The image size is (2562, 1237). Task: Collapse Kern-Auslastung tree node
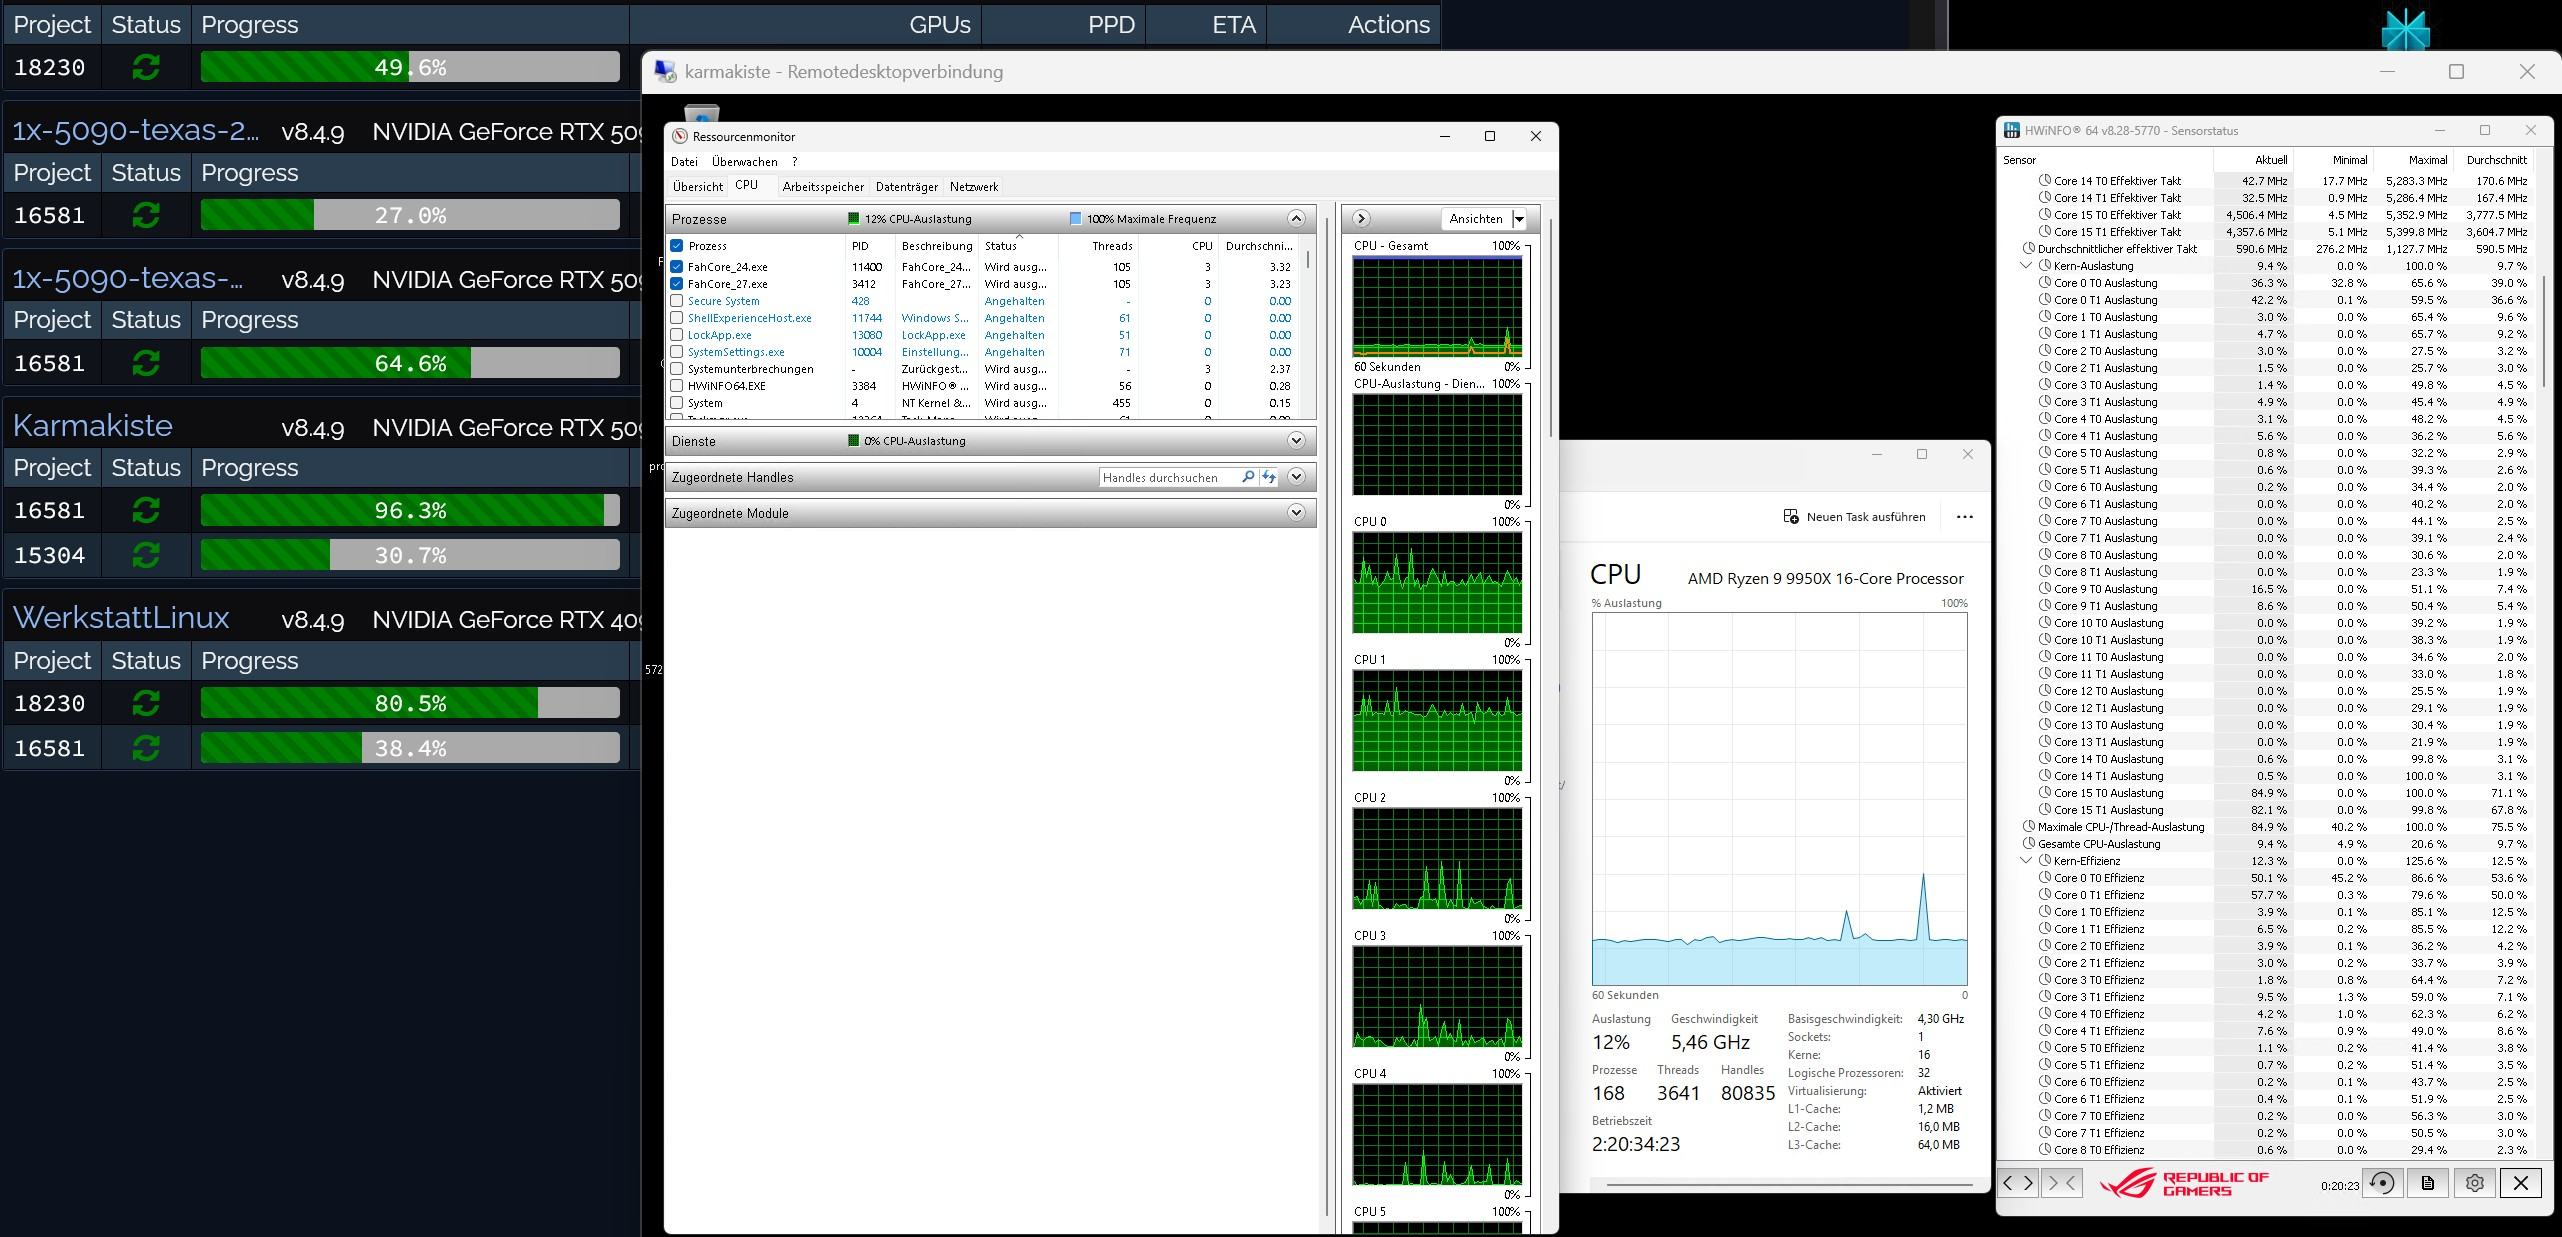pos(2026,266)
